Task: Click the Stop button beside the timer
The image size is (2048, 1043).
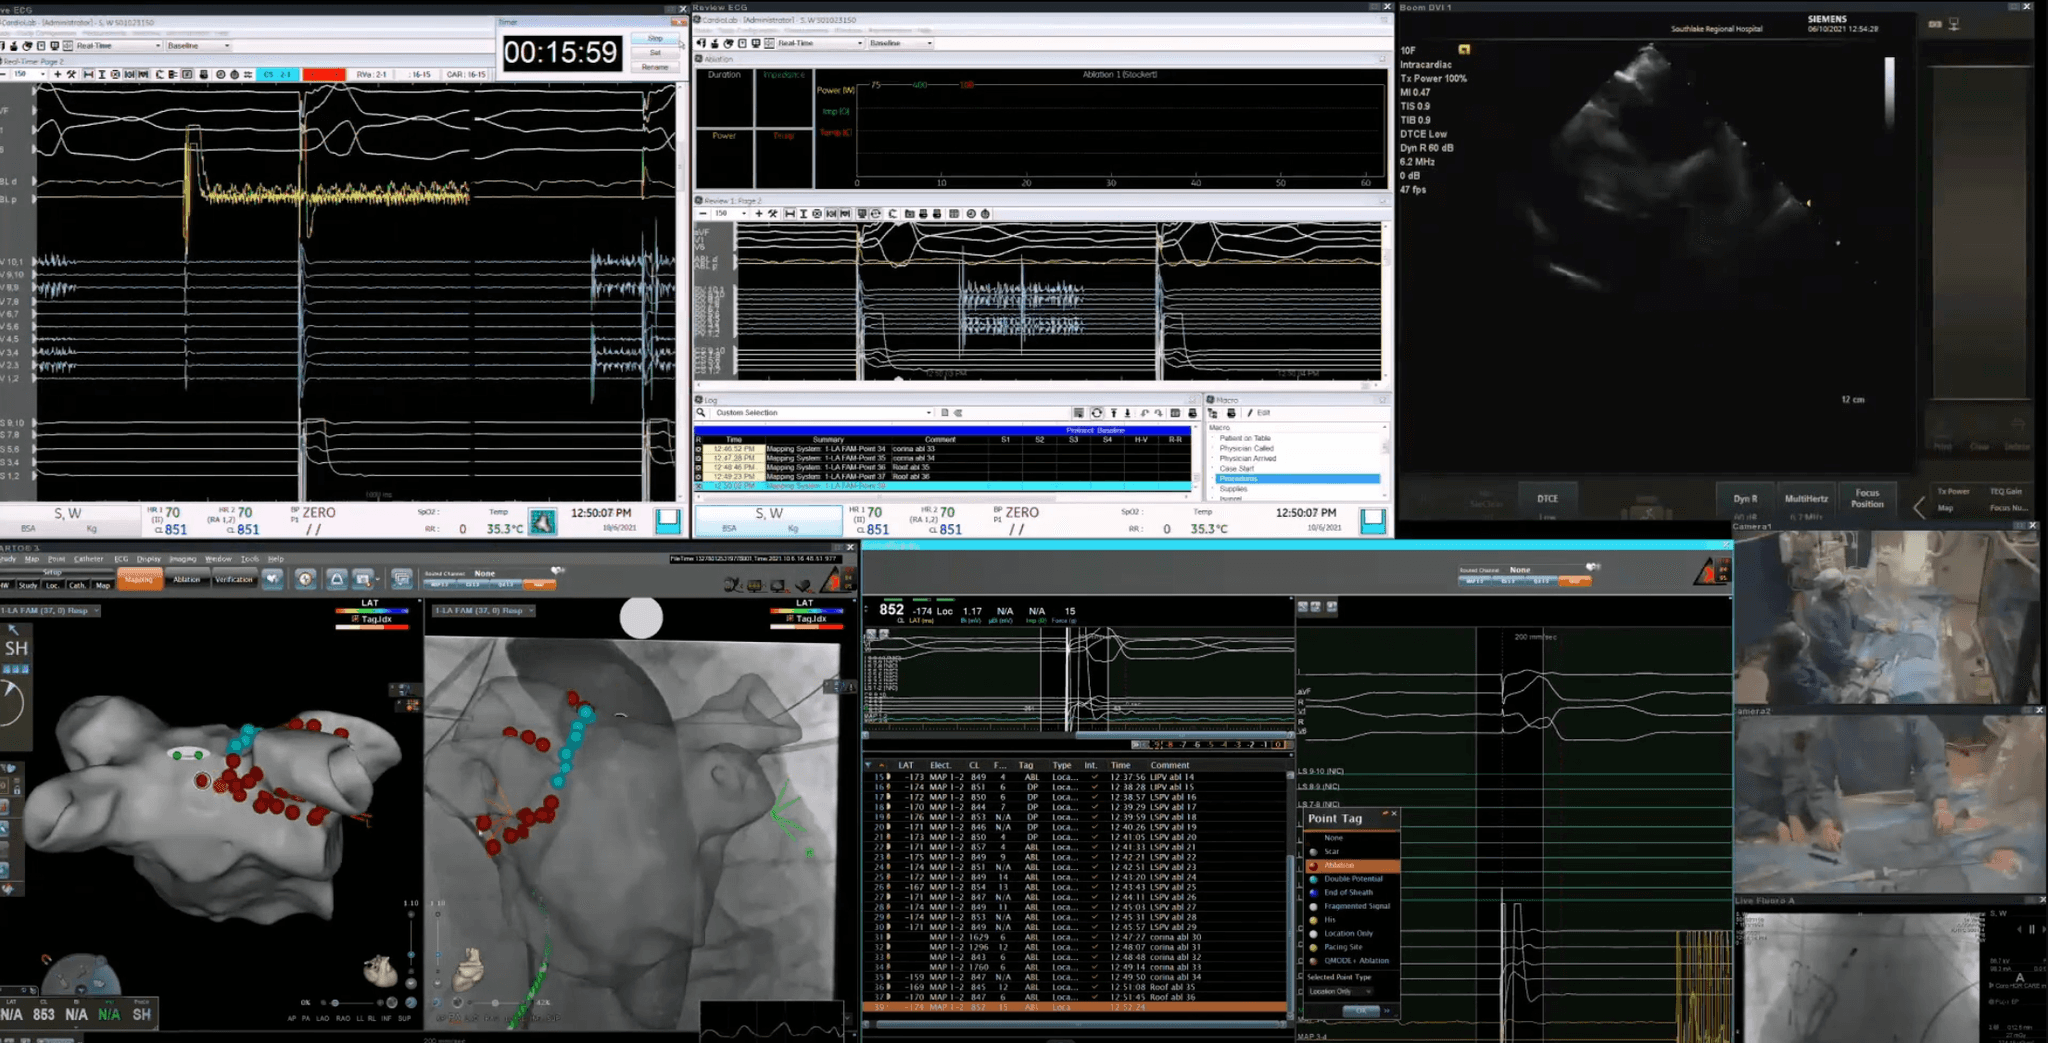Action: (655, 38)
